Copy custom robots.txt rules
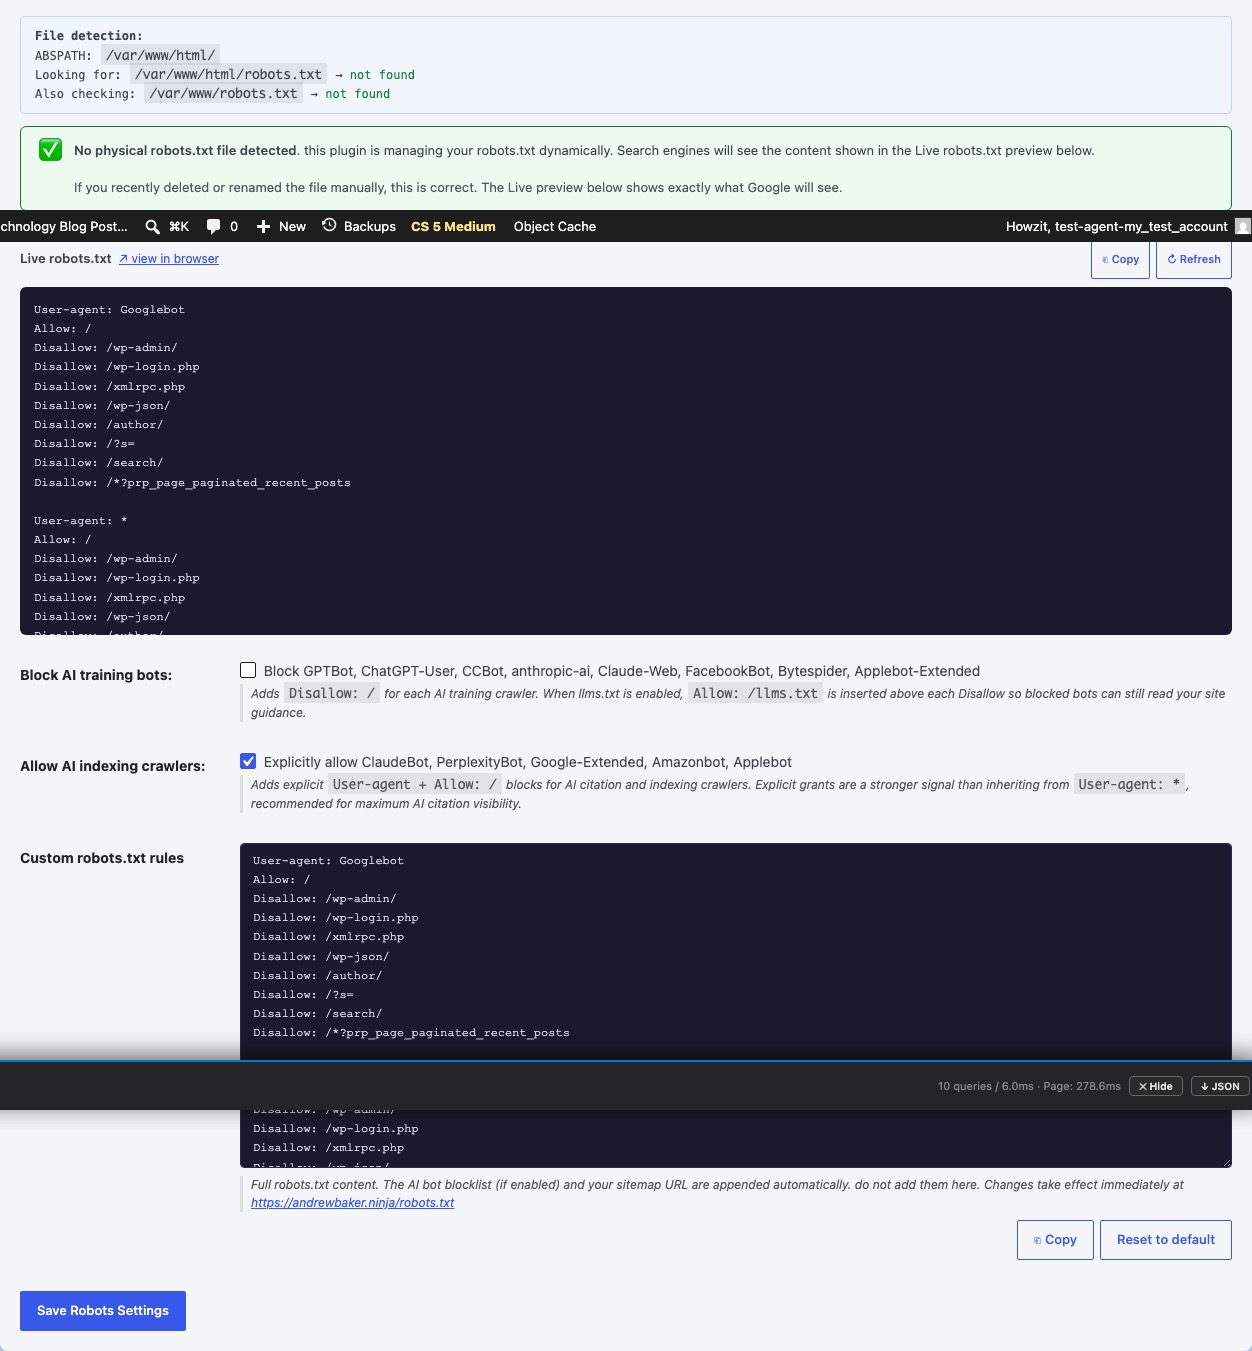This screenshot has width=1252, height=1351. click(x=1055, y=1240)
